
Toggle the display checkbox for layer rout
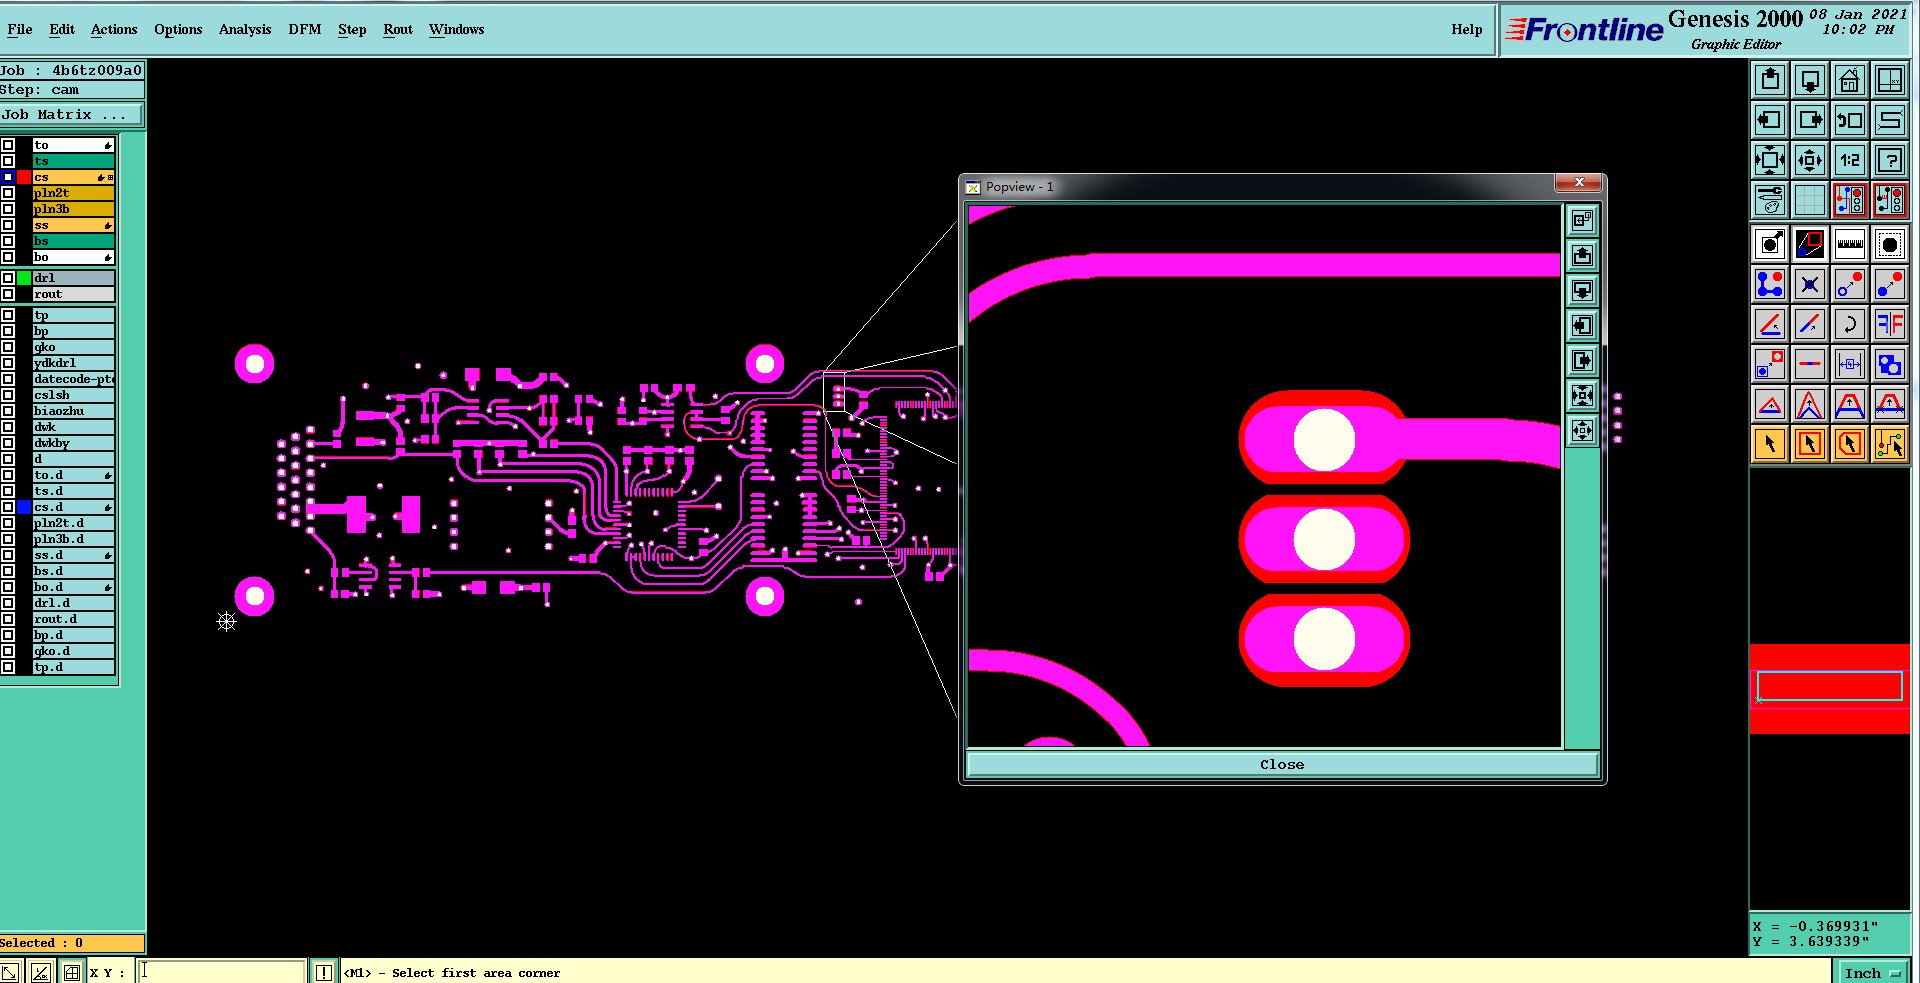pos(8,294)
